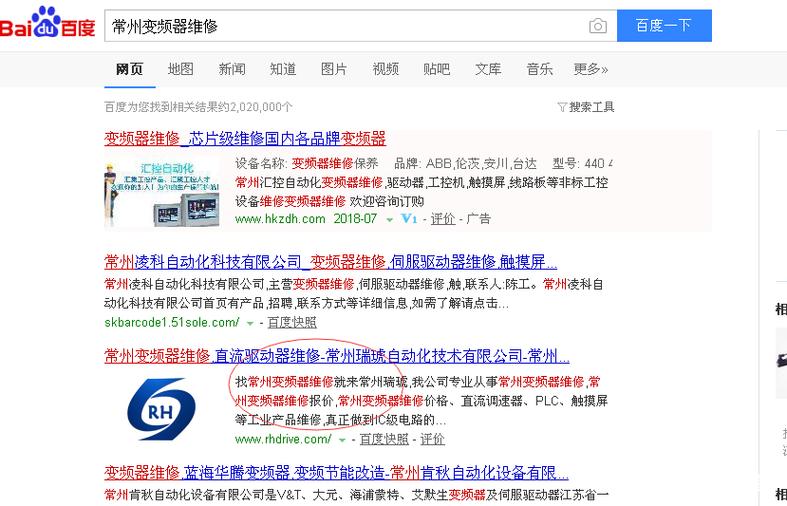This screenshot has width=787, height=506.
Task: Expand dropdown arrow next to www.rhdrive.com
Action: click(342, 440)
